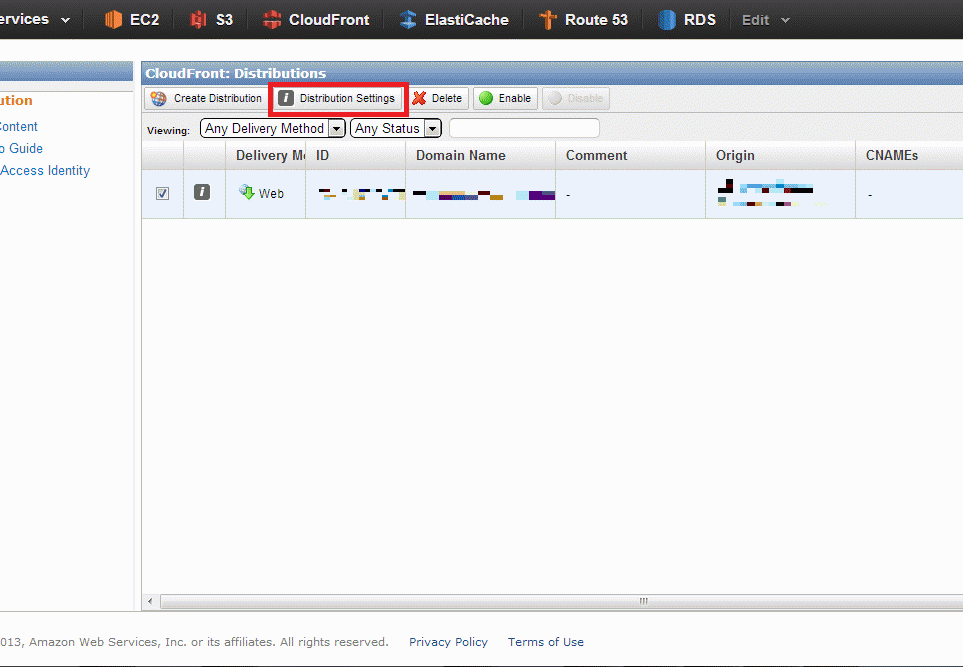The height and width of the screenshot is (667, 963).
Task: Click the grayed-out Disable button
Action: click(575, 98)
